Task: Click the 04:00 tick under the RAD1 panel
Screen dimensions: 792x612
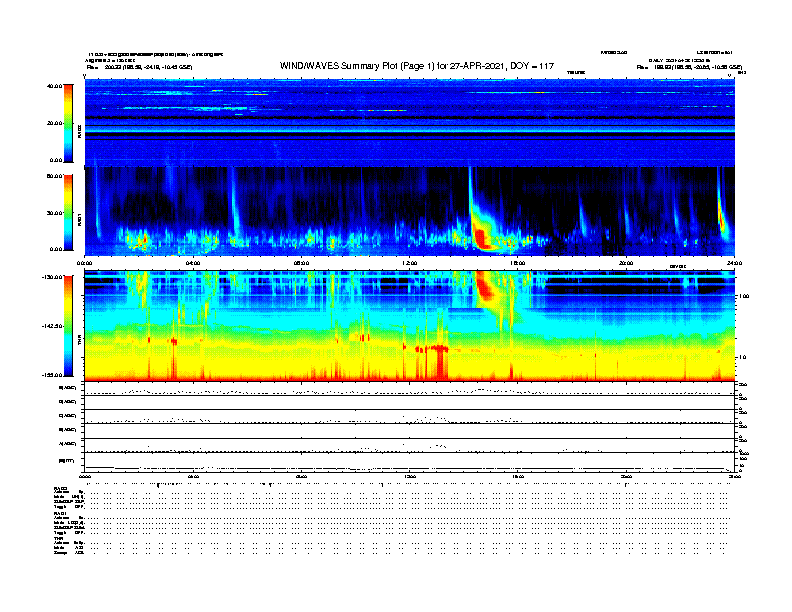Action: pos(193,263)
